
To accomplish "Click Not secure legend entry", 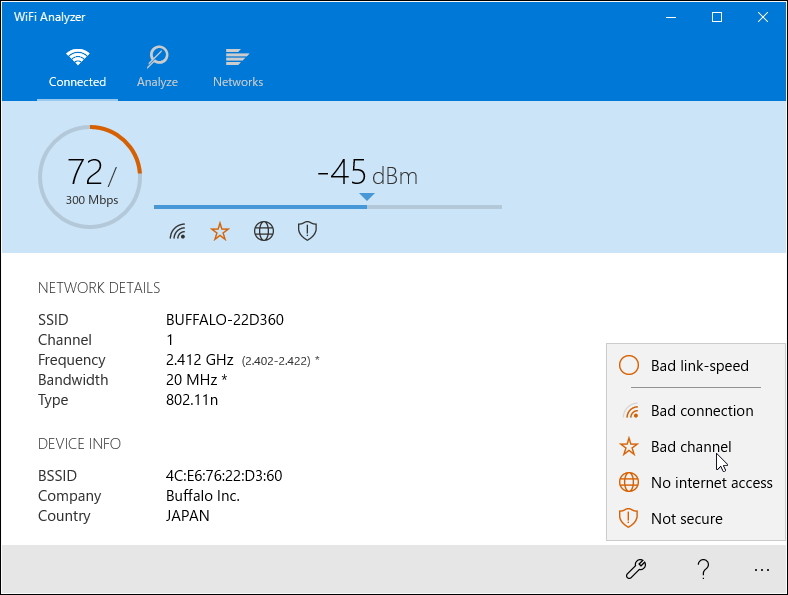I will coord(685,519).
